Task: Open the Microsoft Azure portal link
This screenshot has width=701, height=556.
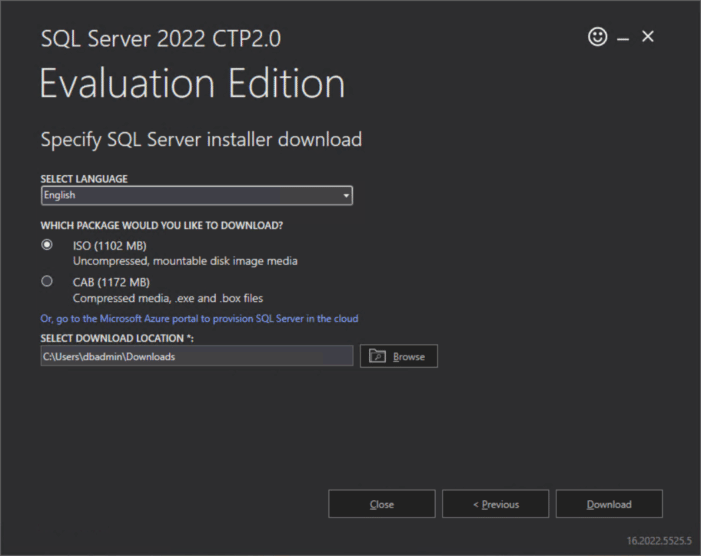Action: coord(199,319)
